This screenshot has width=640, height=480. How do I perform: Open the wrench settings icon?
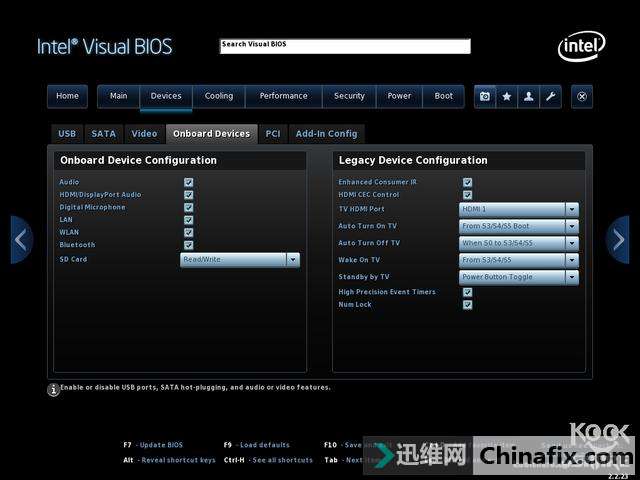coord(551,96)
